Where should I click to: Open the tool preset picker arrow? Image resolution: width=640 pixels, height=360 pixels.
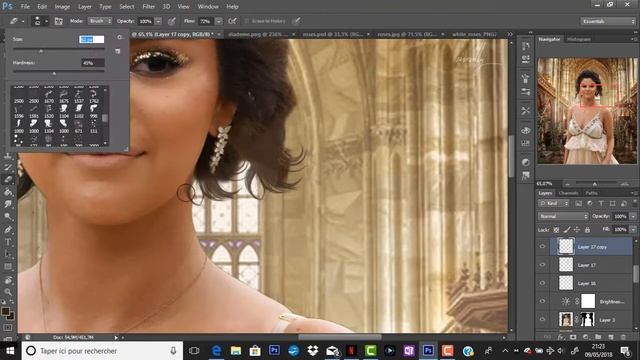23,21
